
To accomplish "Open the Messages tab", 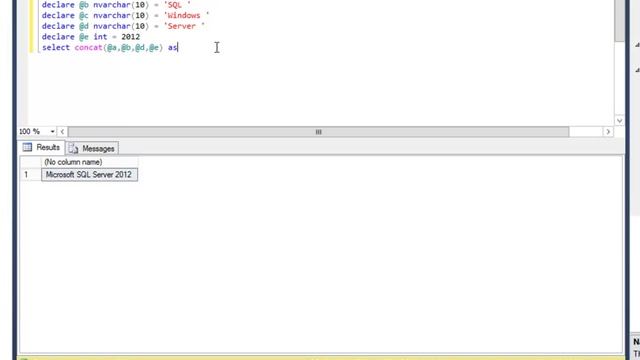I will click(92, 149).
